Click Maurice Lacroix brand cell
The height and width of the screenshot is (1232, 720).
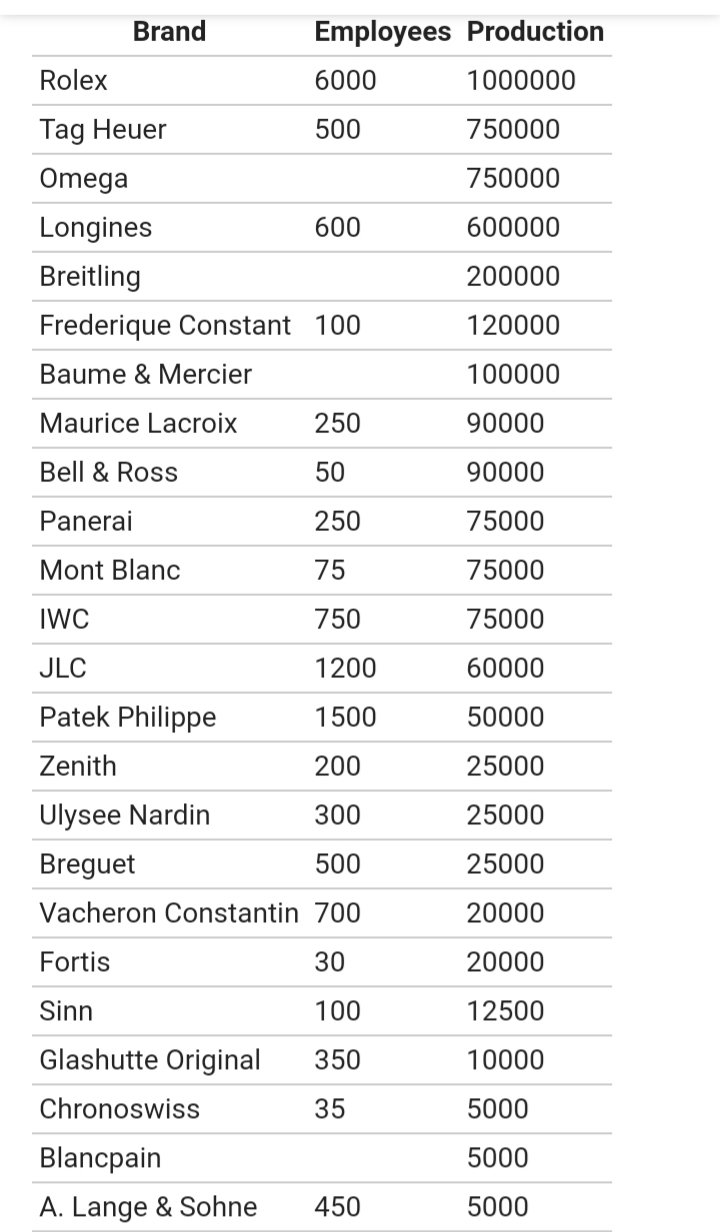point(138,424)
